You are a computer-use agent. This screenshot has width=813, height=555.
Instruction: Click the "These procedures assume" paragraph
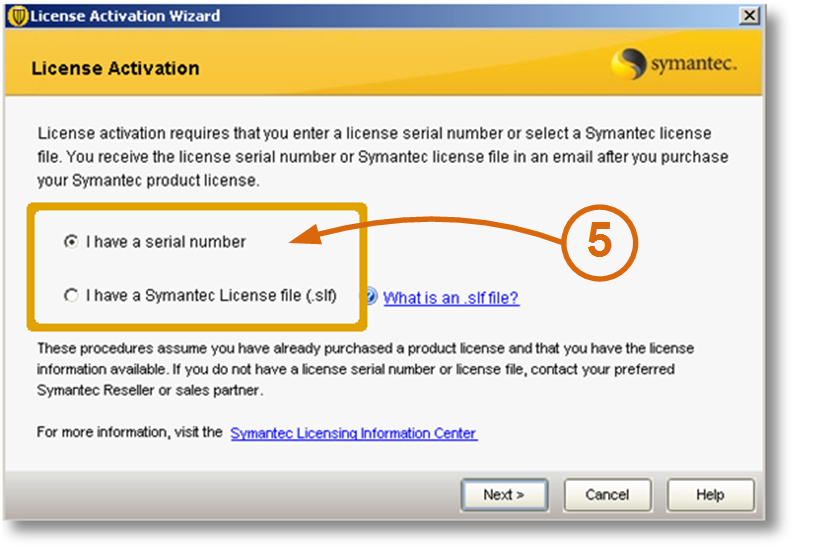pos(365,369)
